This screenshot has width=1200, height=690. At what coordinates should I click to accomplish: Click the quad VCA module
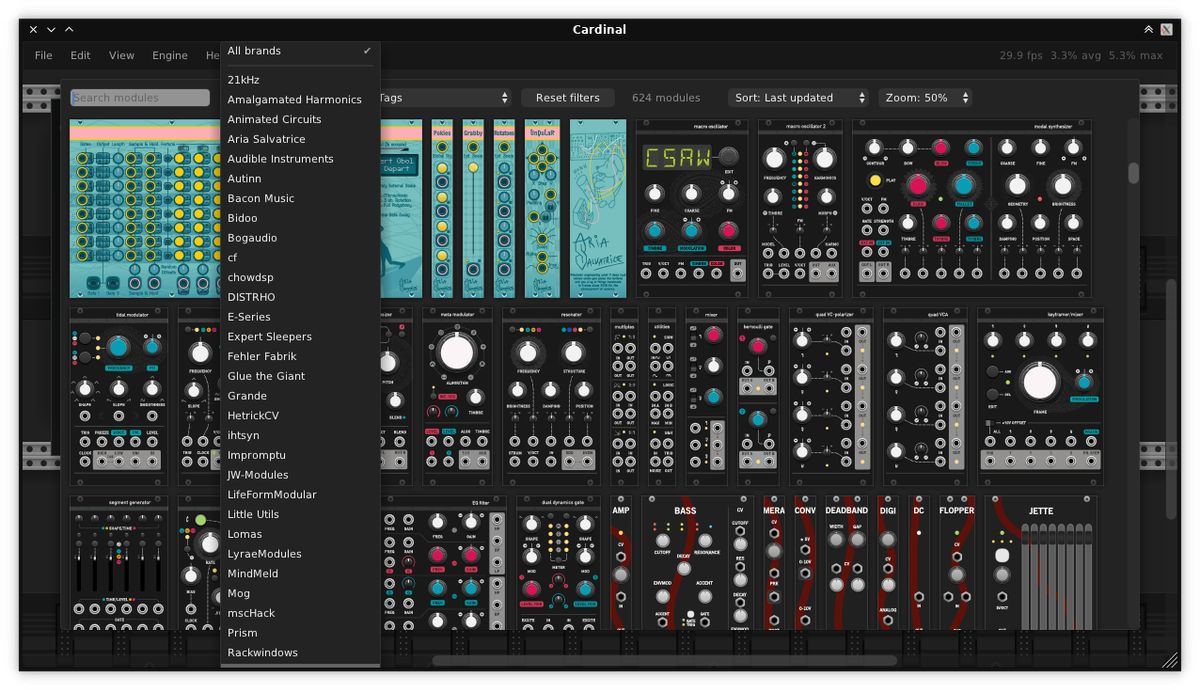click(925, 396)
